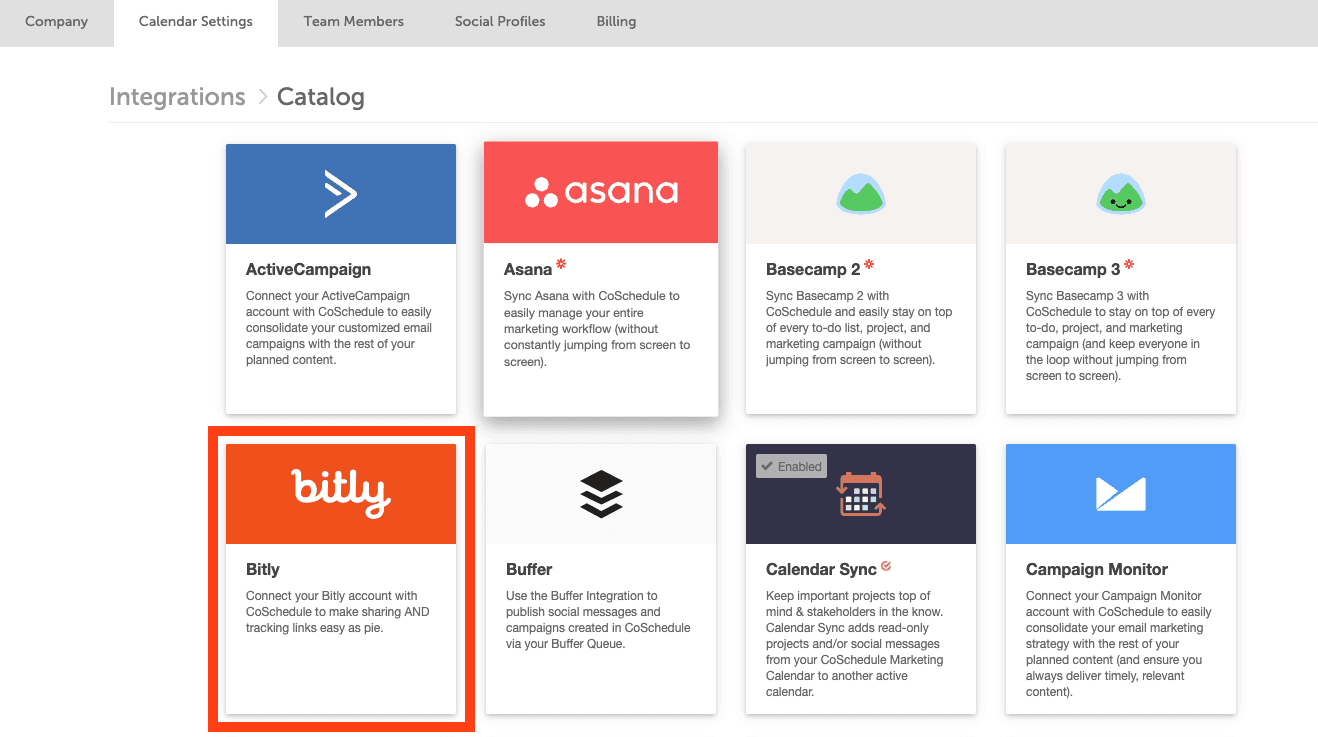
Task: Click the Buffer Queue description text
Action: [x=598, y=620]
